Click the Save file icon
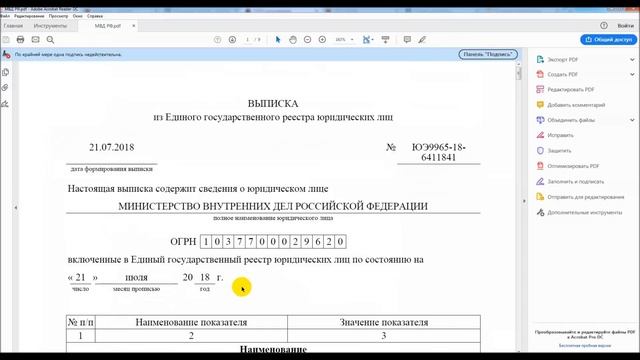This screenshot has height=360, width=640. pyautogui.click(x=6, y=40)
